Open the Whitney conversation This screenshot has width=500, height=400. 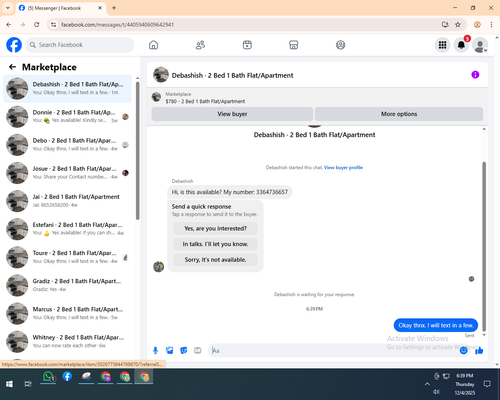coord(67,341)
